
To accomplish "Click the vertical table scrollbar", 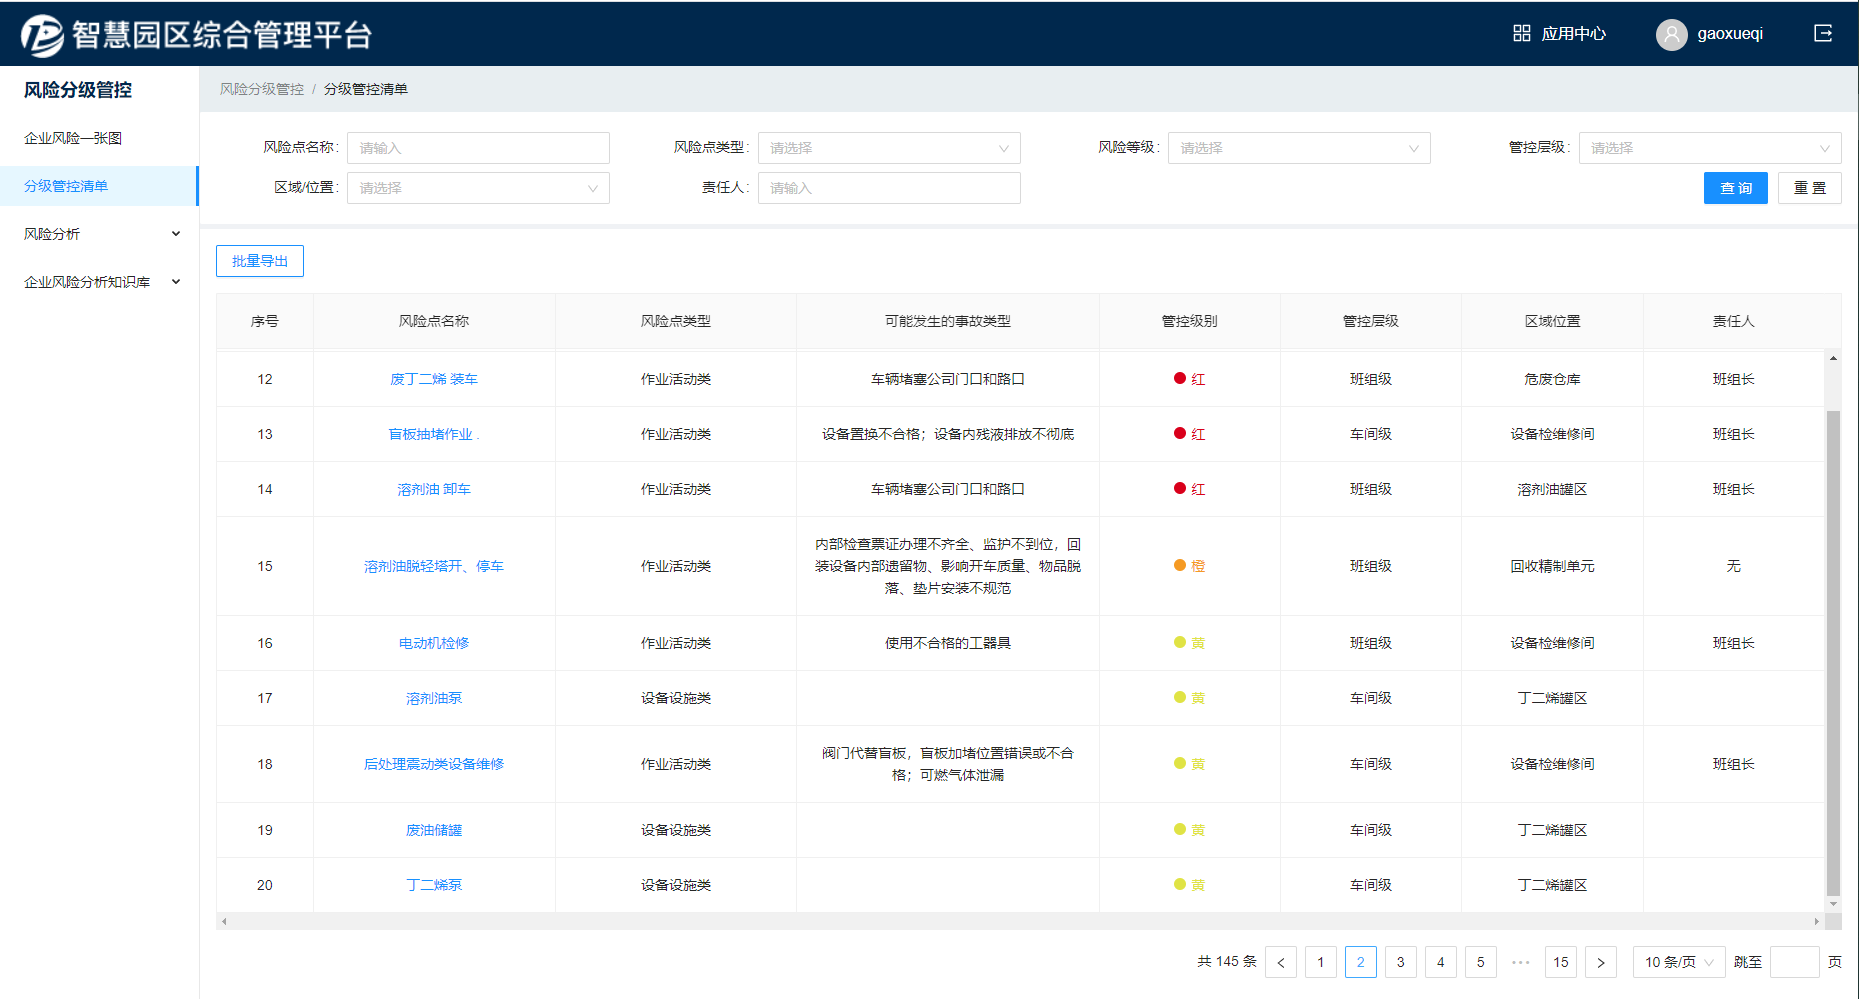I will point(1832,650).
